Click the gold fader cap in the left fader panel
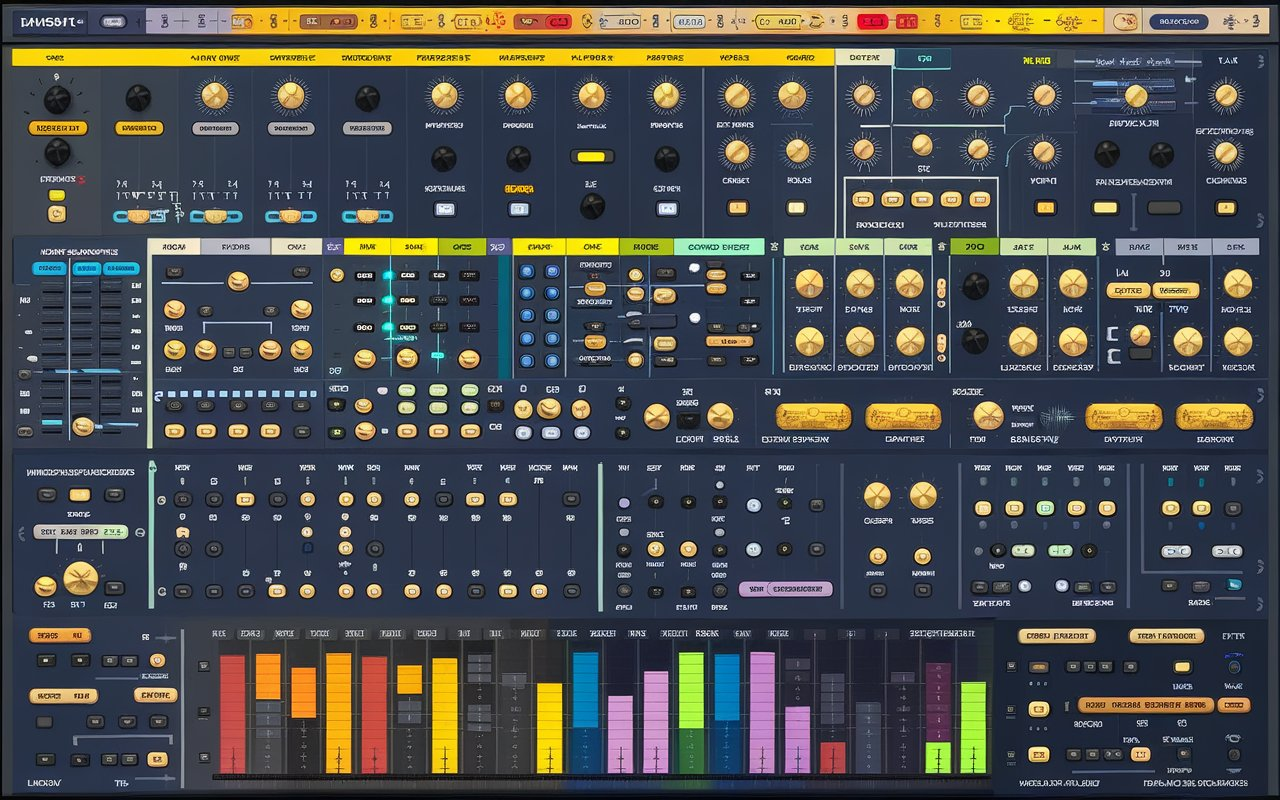This screenshot has height=800, width=1280. click(x=83, y=427)
